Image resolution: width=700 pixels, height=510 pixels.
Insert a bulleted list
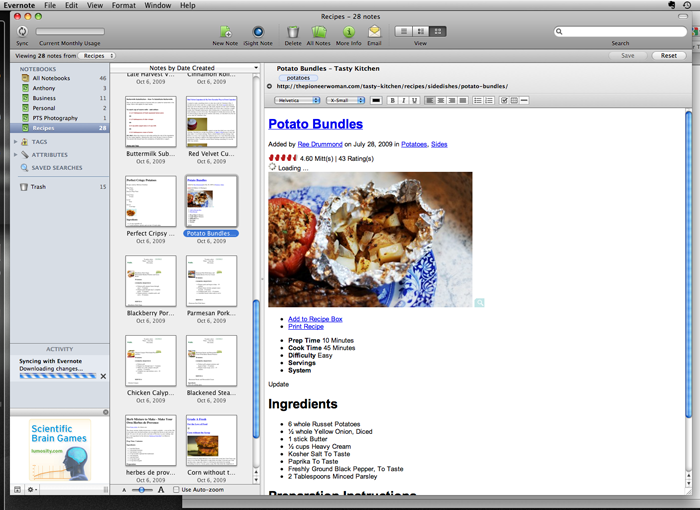coord(478,100)
